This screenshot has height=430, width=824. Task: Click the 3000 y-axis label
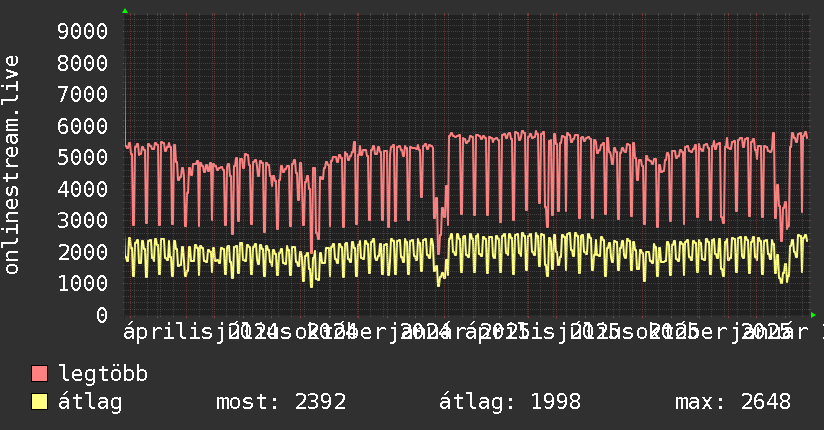click(x=83, y=221)
